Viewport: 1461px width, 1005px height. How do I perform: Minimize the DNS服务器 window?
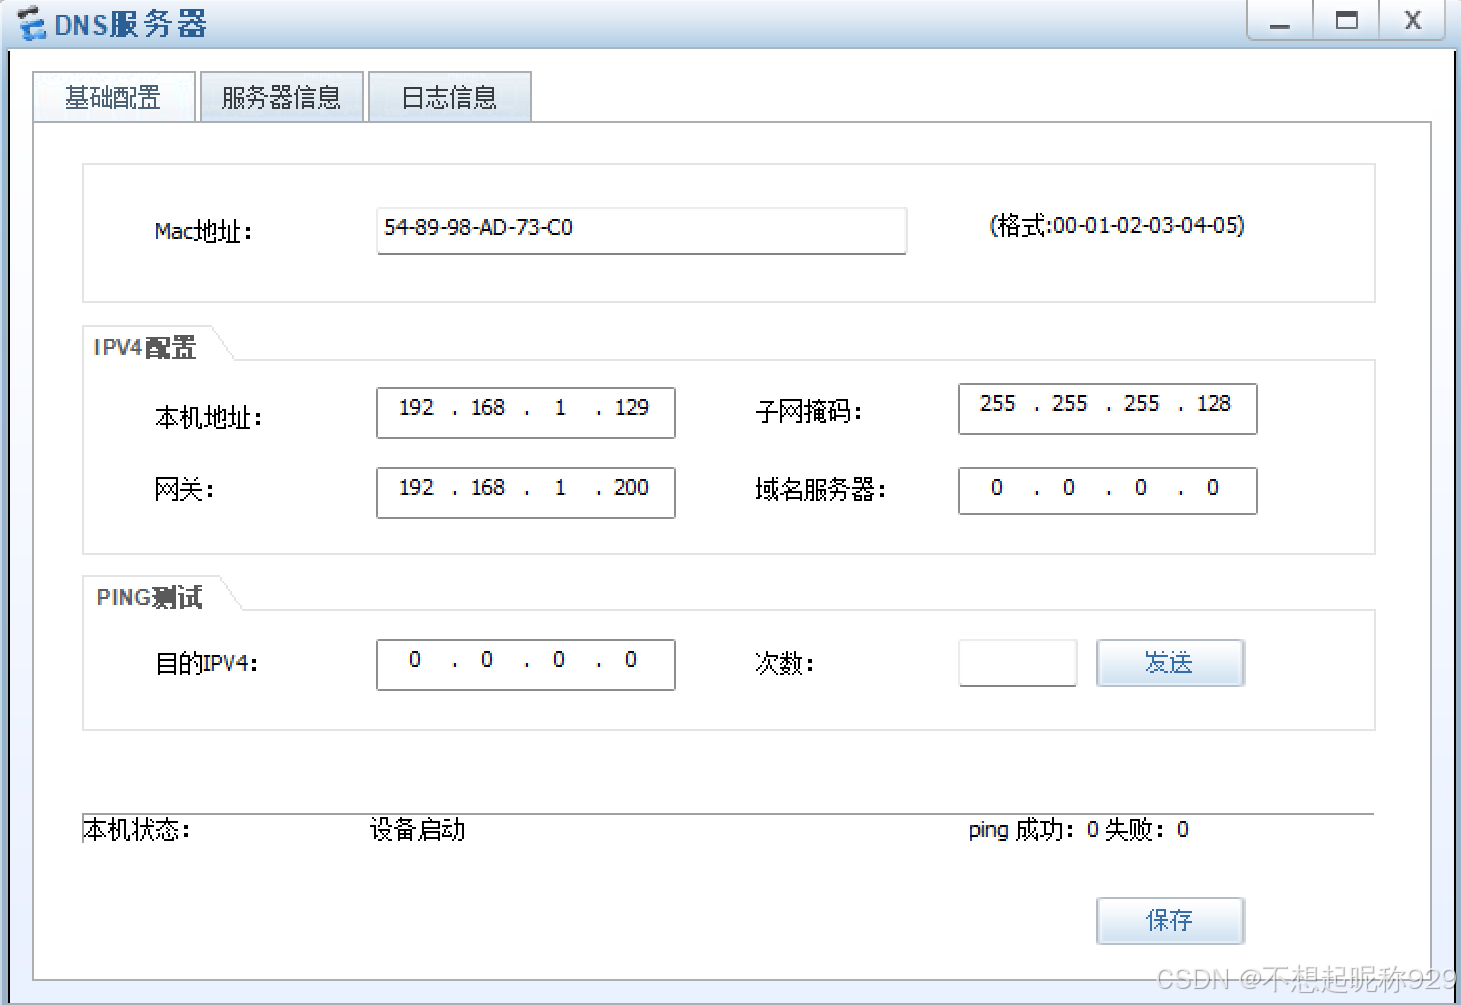point(1280,20)
